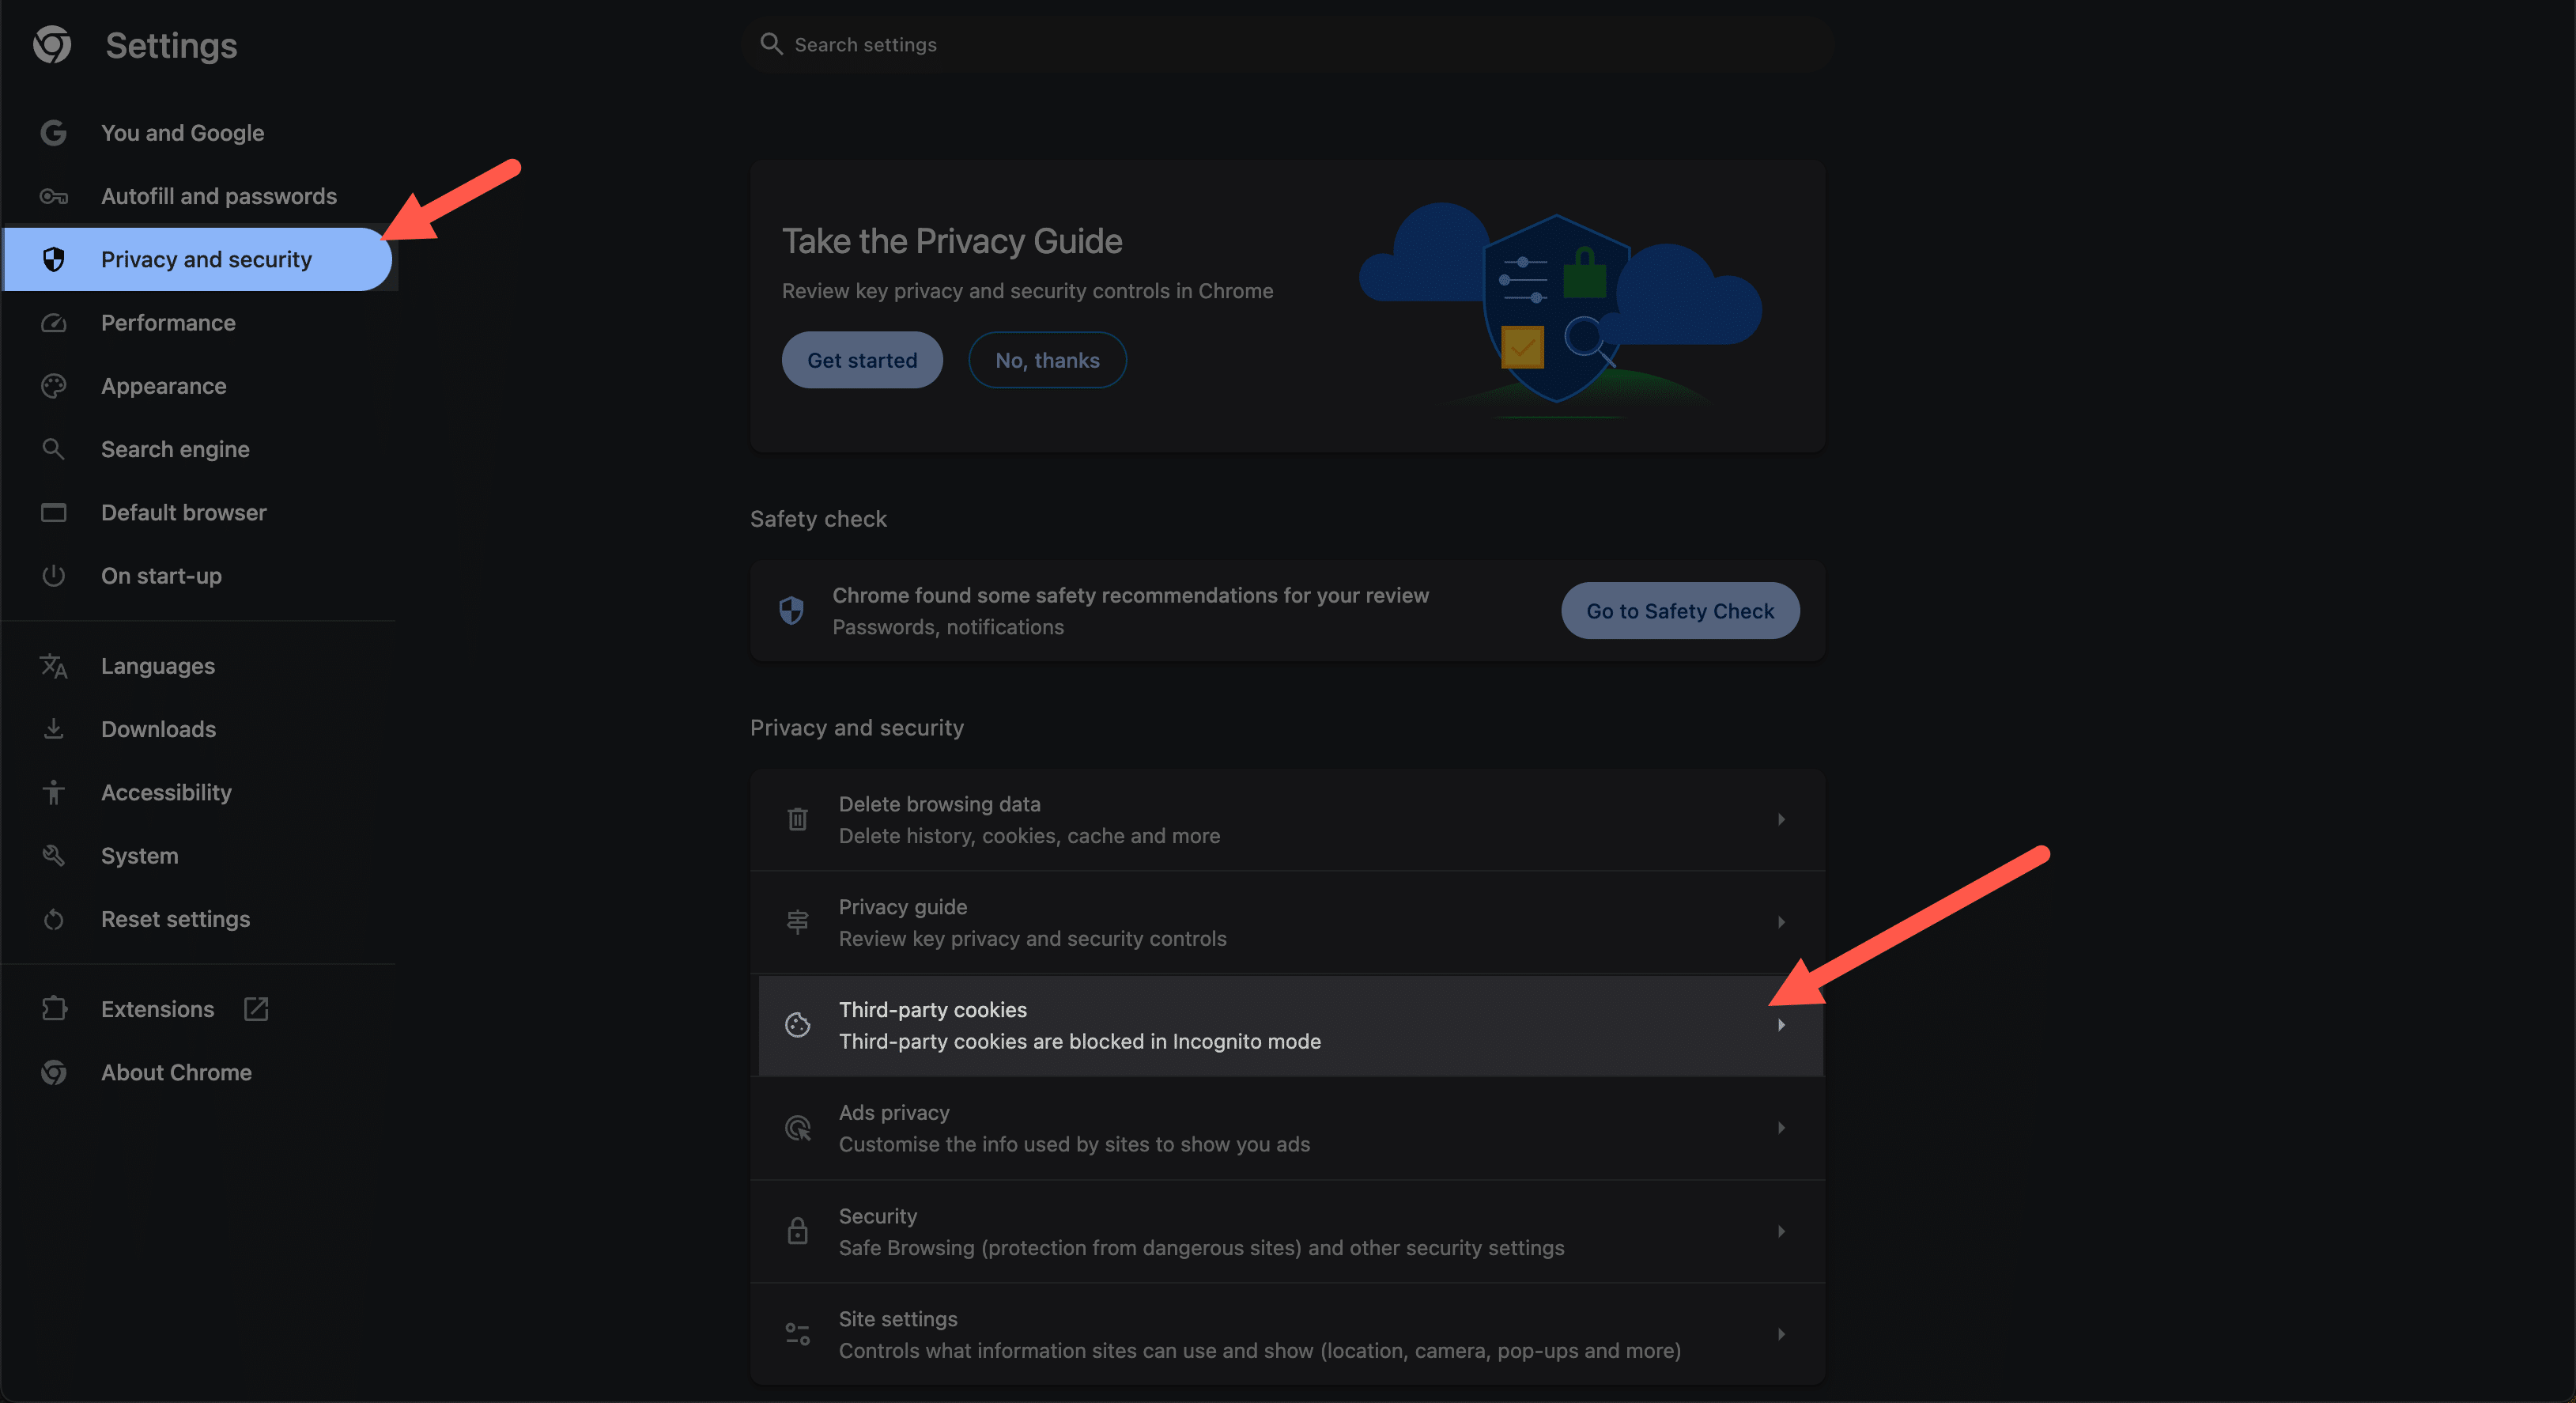Dismiss guide with No, thanks button
Image resolution: width=2576 pixels, height=1403 pixels.
click(1047, 360)
